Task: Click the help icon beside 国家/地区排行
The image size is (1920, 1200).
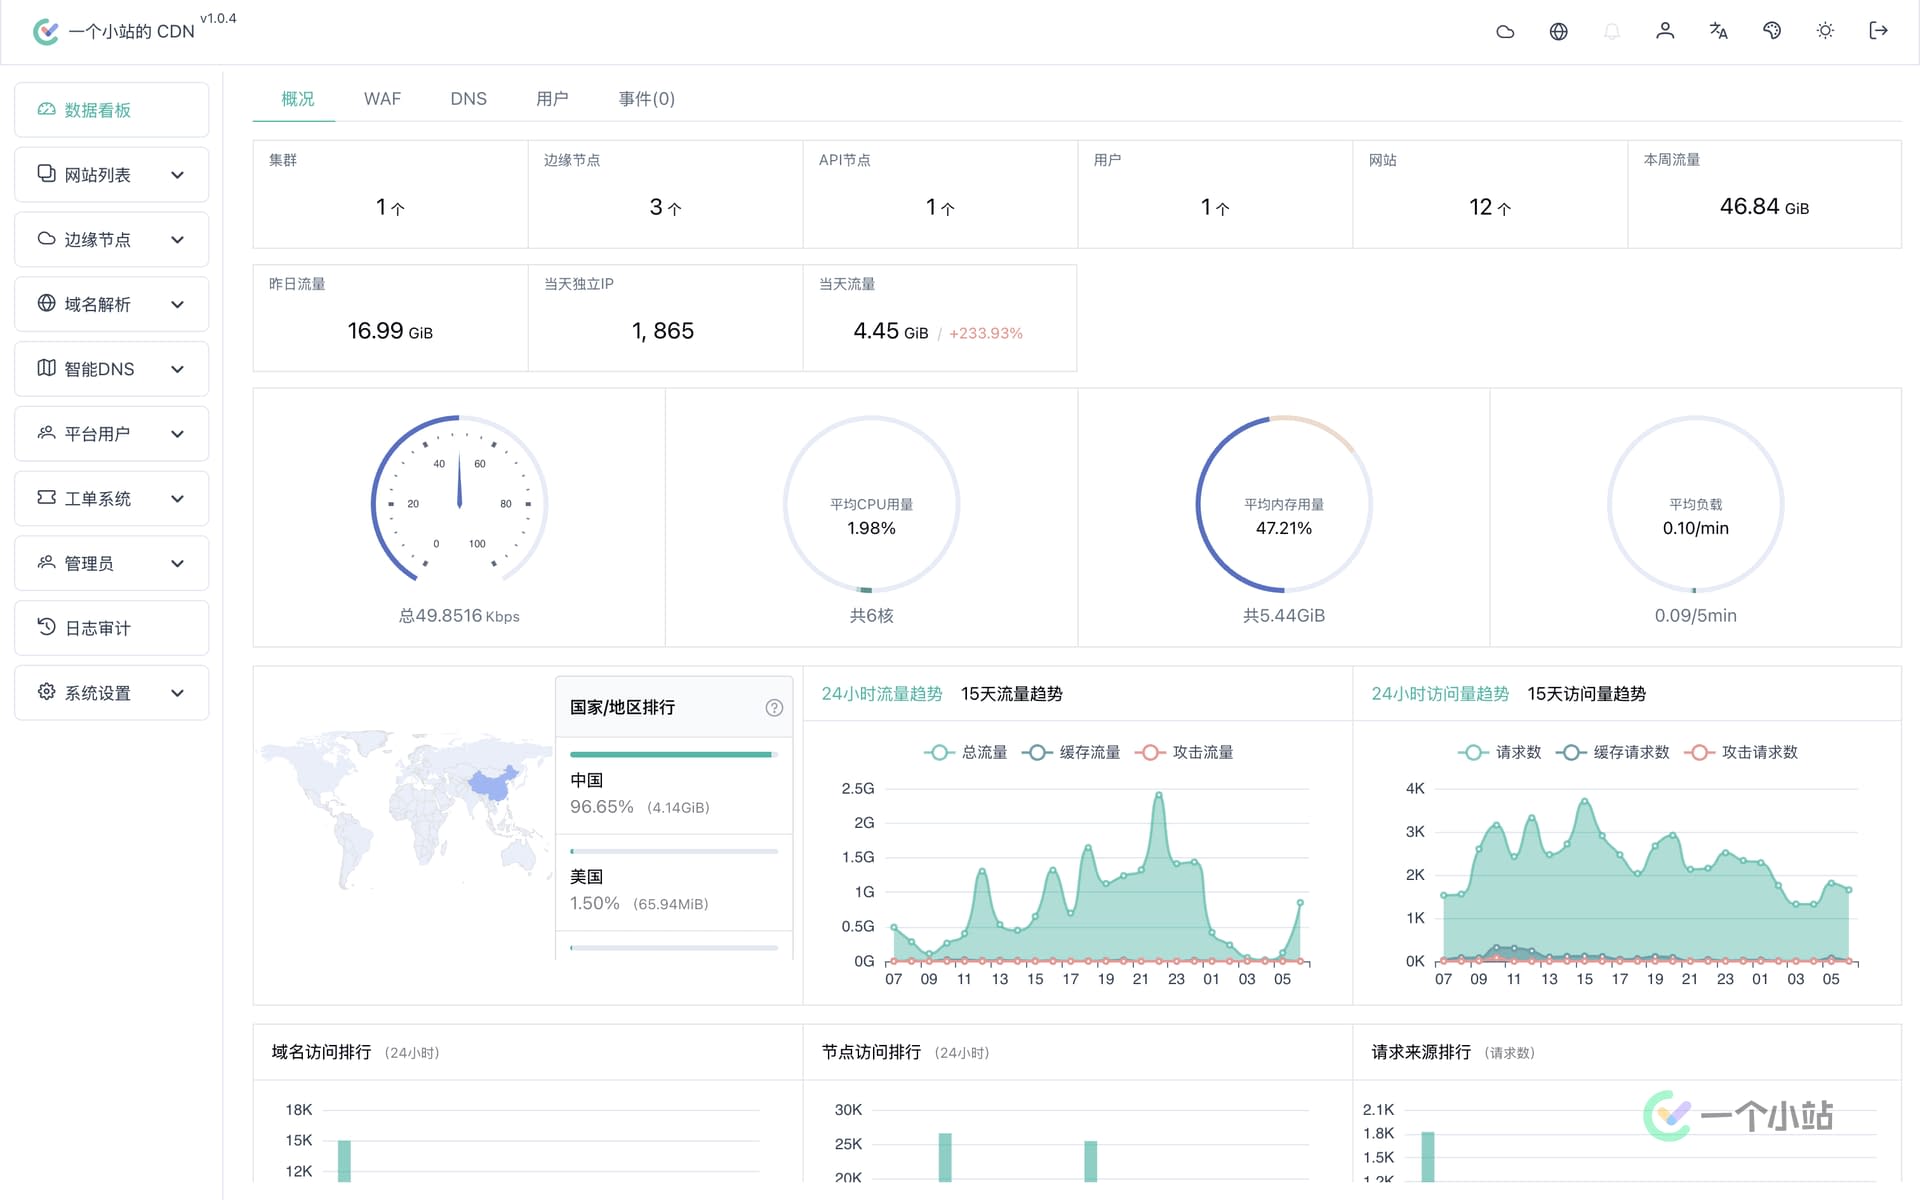Action: (774, 707)
